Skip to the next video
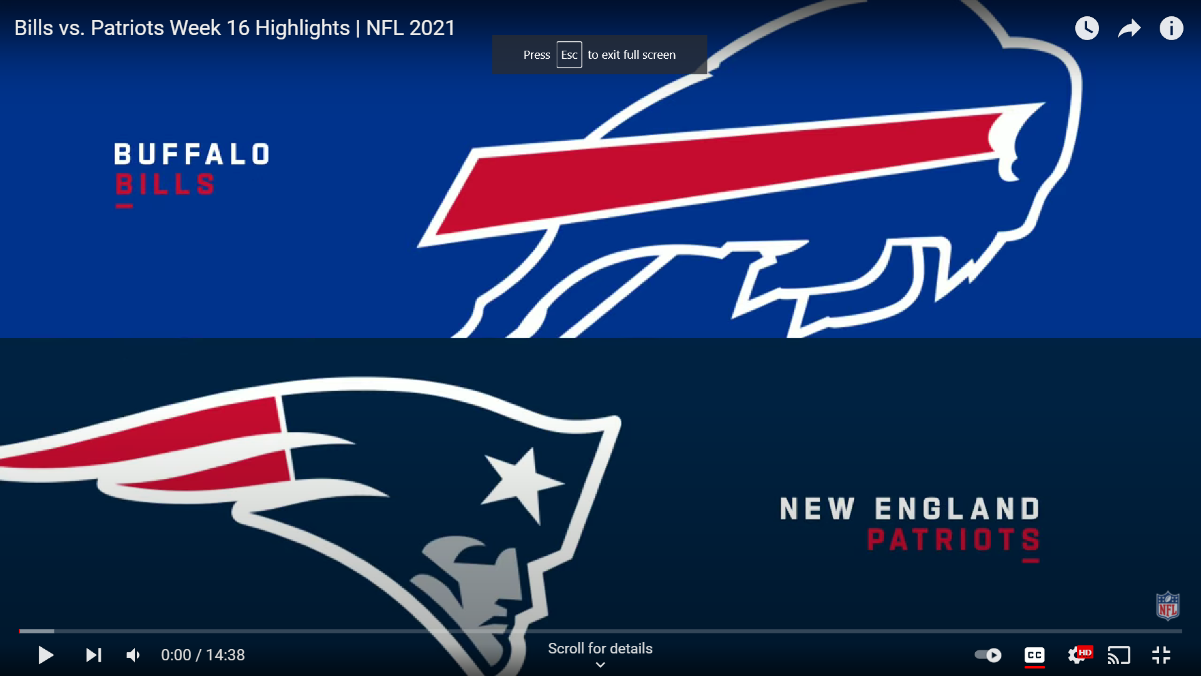Viewport: 1201px width, 676px height. [x=93, y=655]
